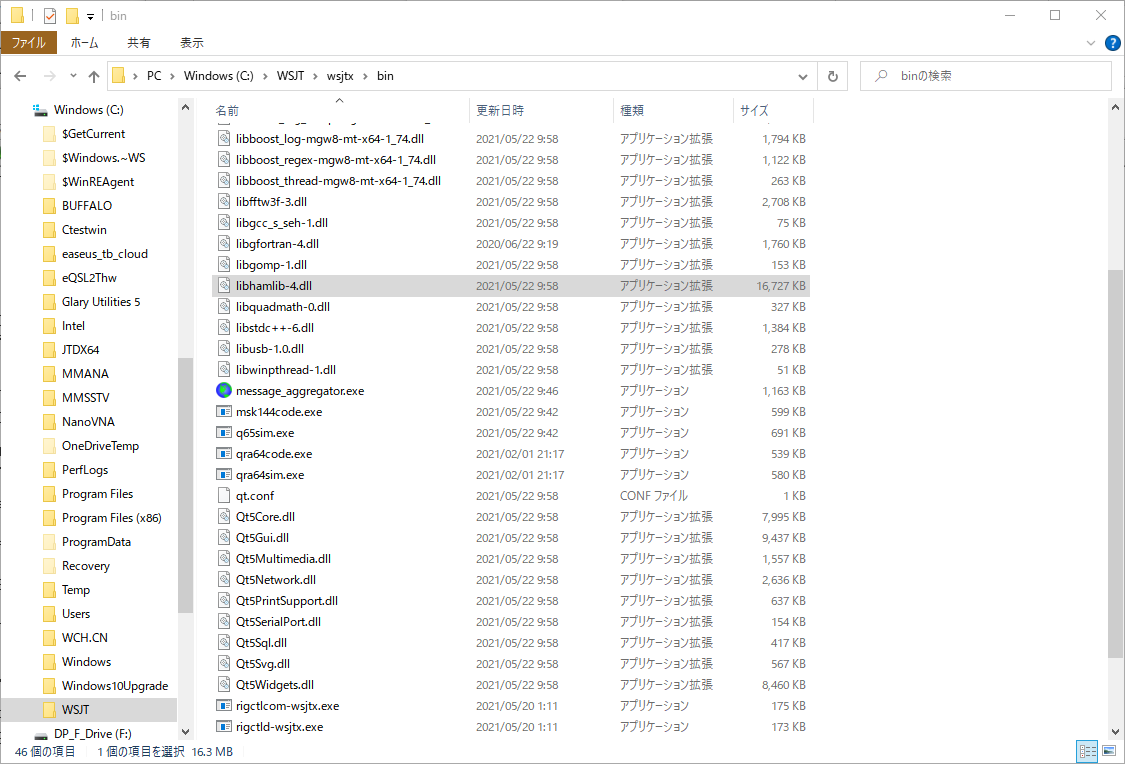
Task: Click the DP_F_Drive (F:) drive icon
Action: [41, 735]
